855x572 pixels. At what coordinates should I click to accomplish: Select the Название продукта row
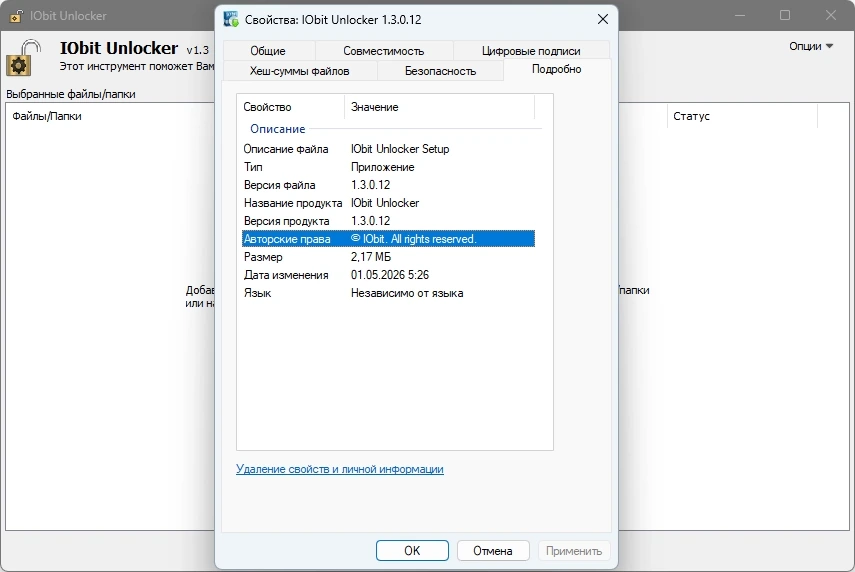(388, 203)
